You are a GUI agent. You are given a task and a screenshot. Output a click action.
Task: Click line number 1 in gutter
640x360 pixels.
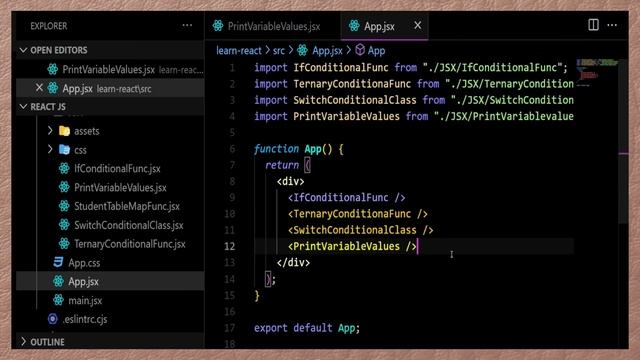pos(232,68)
